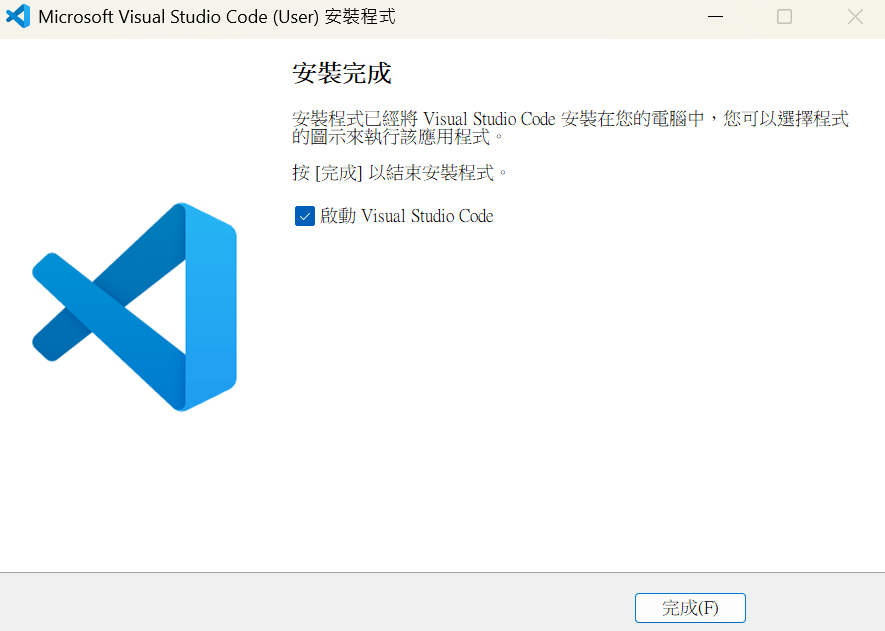Screen dimensions: 885x631
Task: Click the 安裝完成 heading text
Action: click(341, 73)
